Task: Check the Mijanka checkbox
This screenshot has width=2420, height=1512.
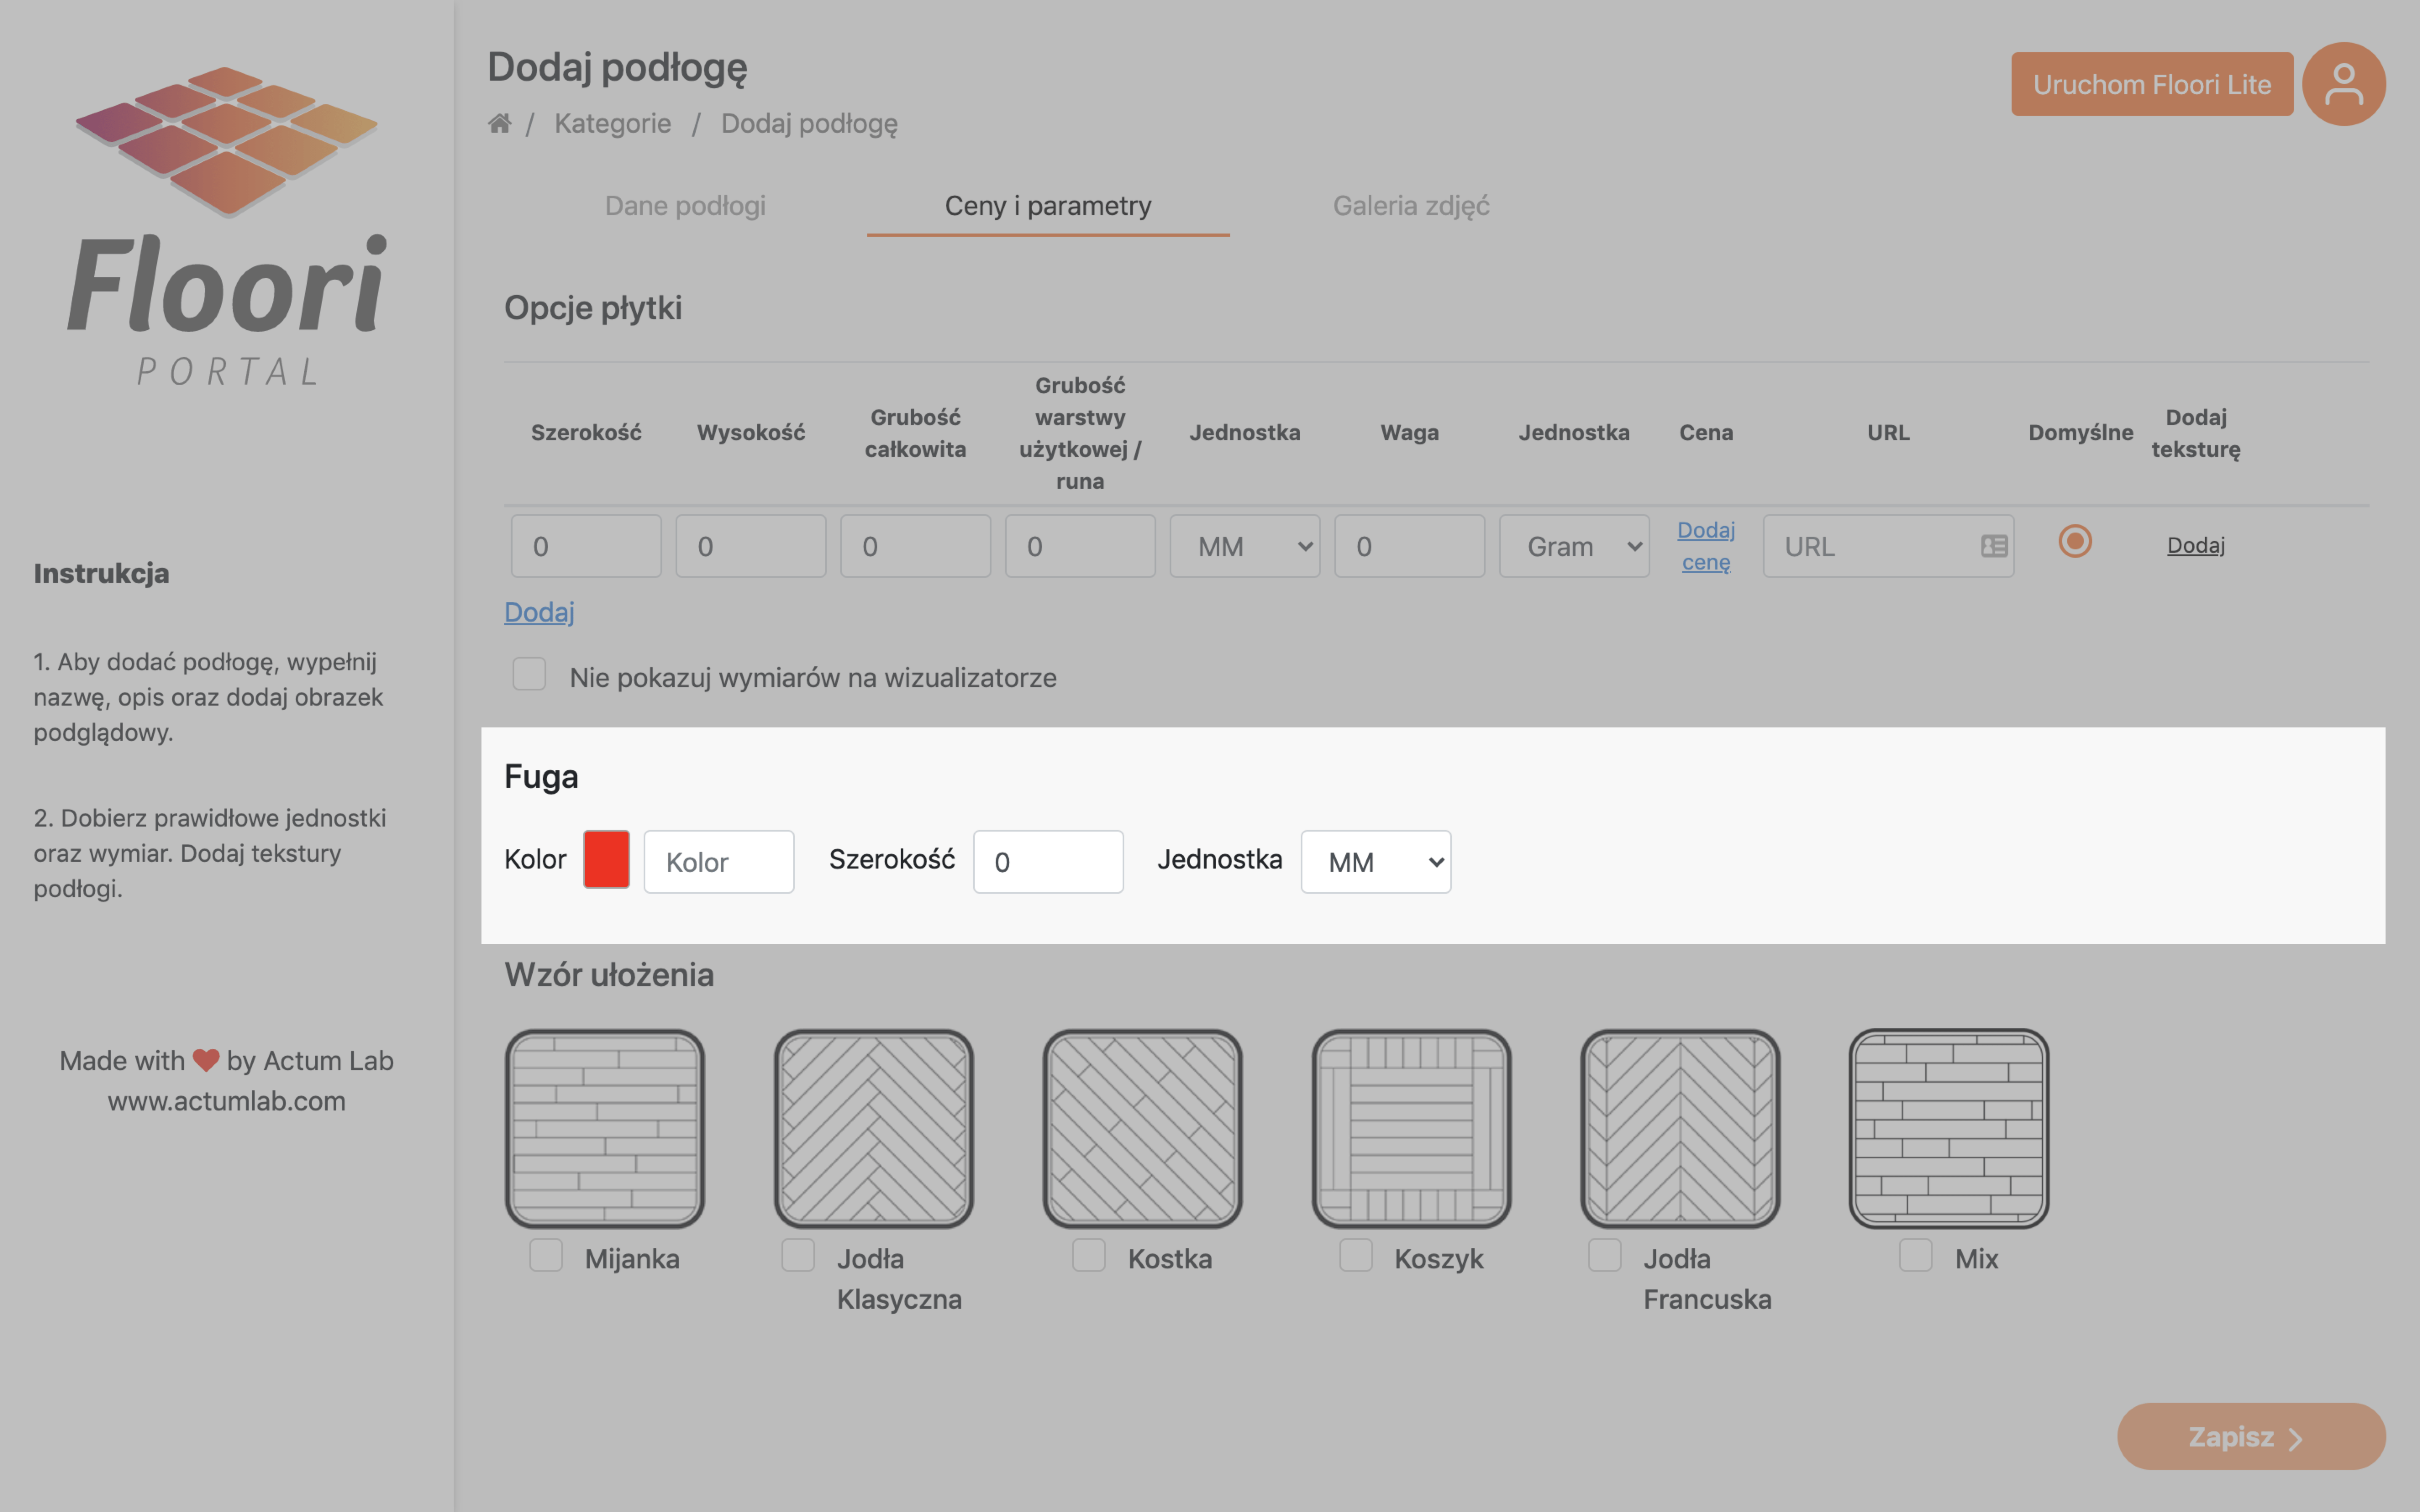Action: click(x=546, y=1255)
